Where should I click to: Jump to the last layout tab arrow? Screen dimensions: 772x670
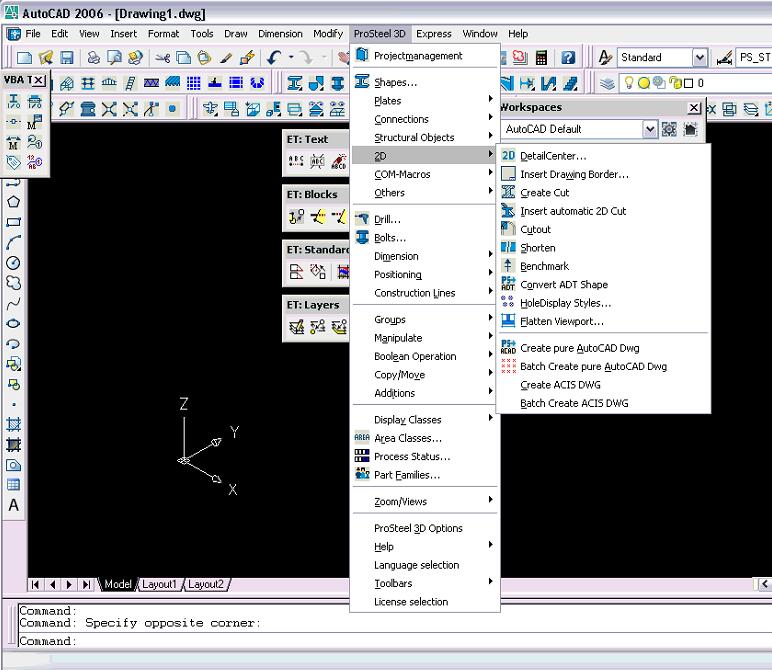86,584
